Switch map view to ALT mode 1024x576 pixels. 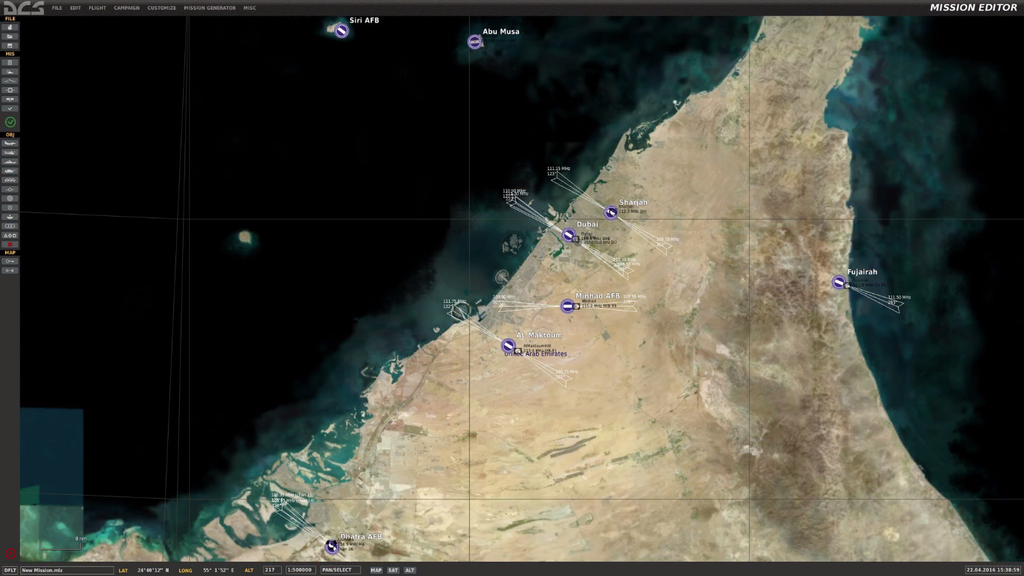pyautogui.click(x=410, y=570)
